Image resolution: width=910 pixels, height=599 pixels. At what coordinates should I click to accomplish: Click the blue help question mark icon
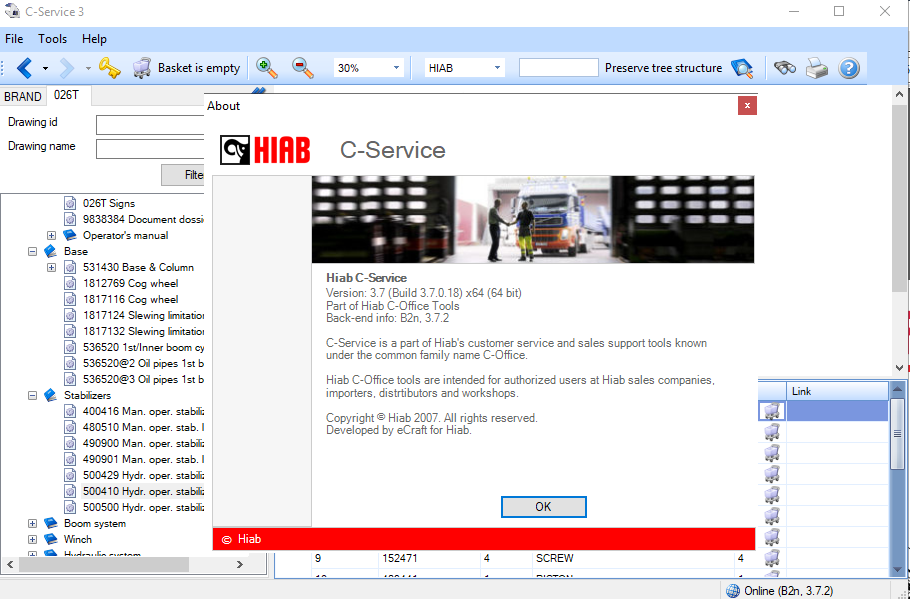(849, 68)
